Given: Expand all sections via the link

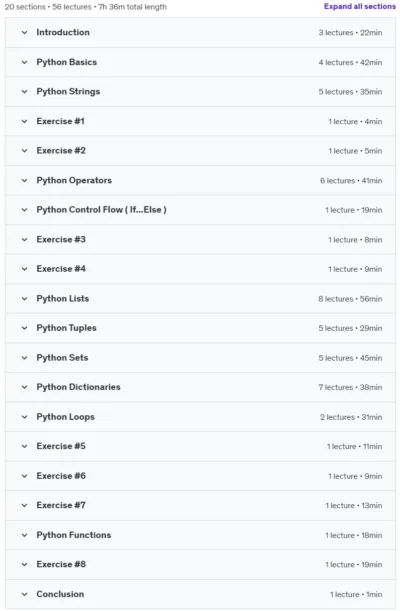Looking at the screenshot, I should pyautogui.click(x=359, y=6).
